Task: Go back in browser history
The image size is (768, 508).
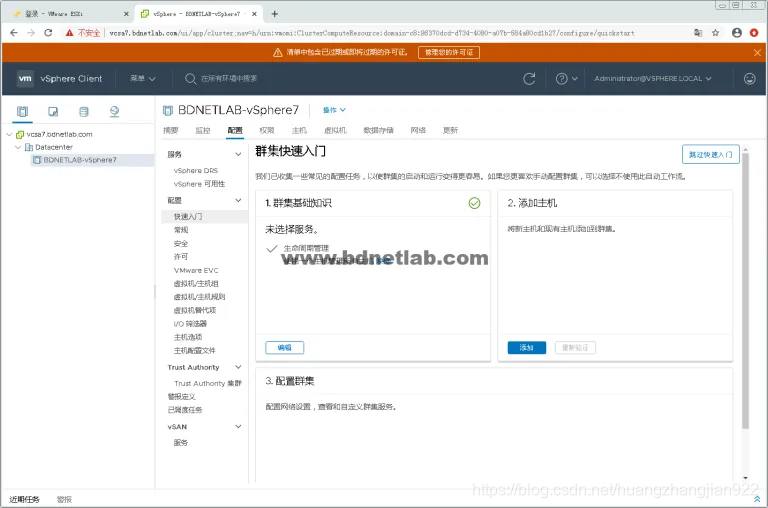Action: [14, 33]
